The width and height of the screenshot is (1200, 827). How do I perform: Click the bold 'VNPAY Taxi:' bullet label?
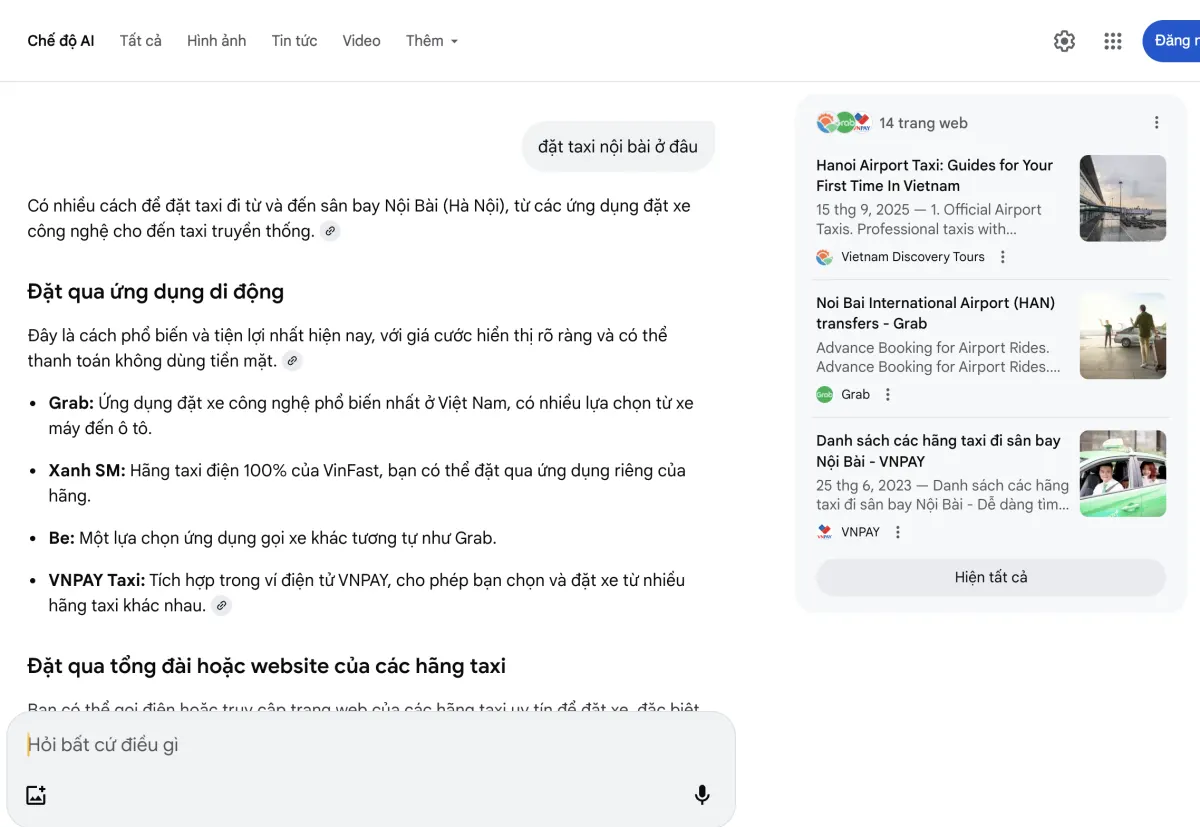(97, 580)
